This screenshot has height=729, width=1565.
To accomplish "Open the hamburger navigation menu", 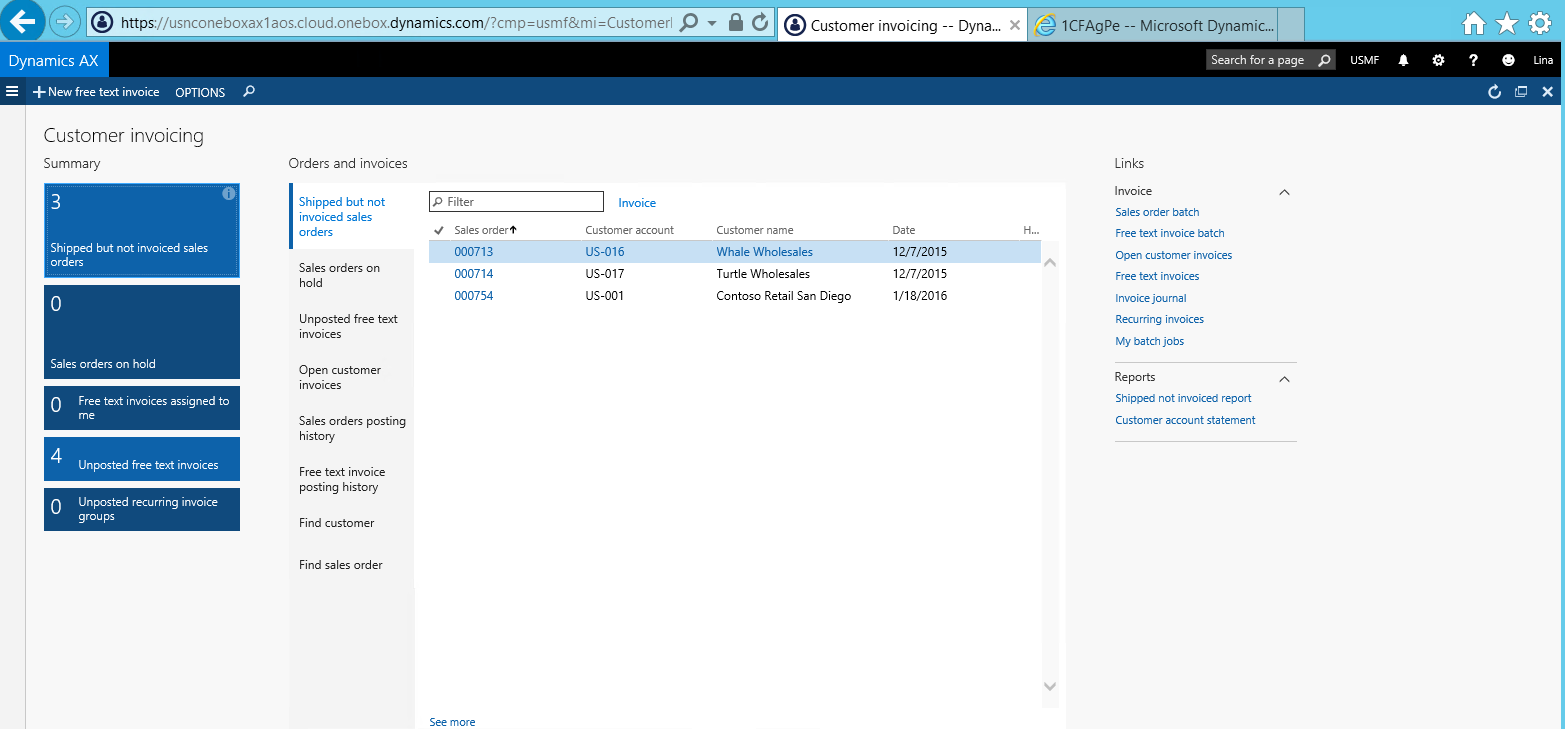I will pos(12,92).
